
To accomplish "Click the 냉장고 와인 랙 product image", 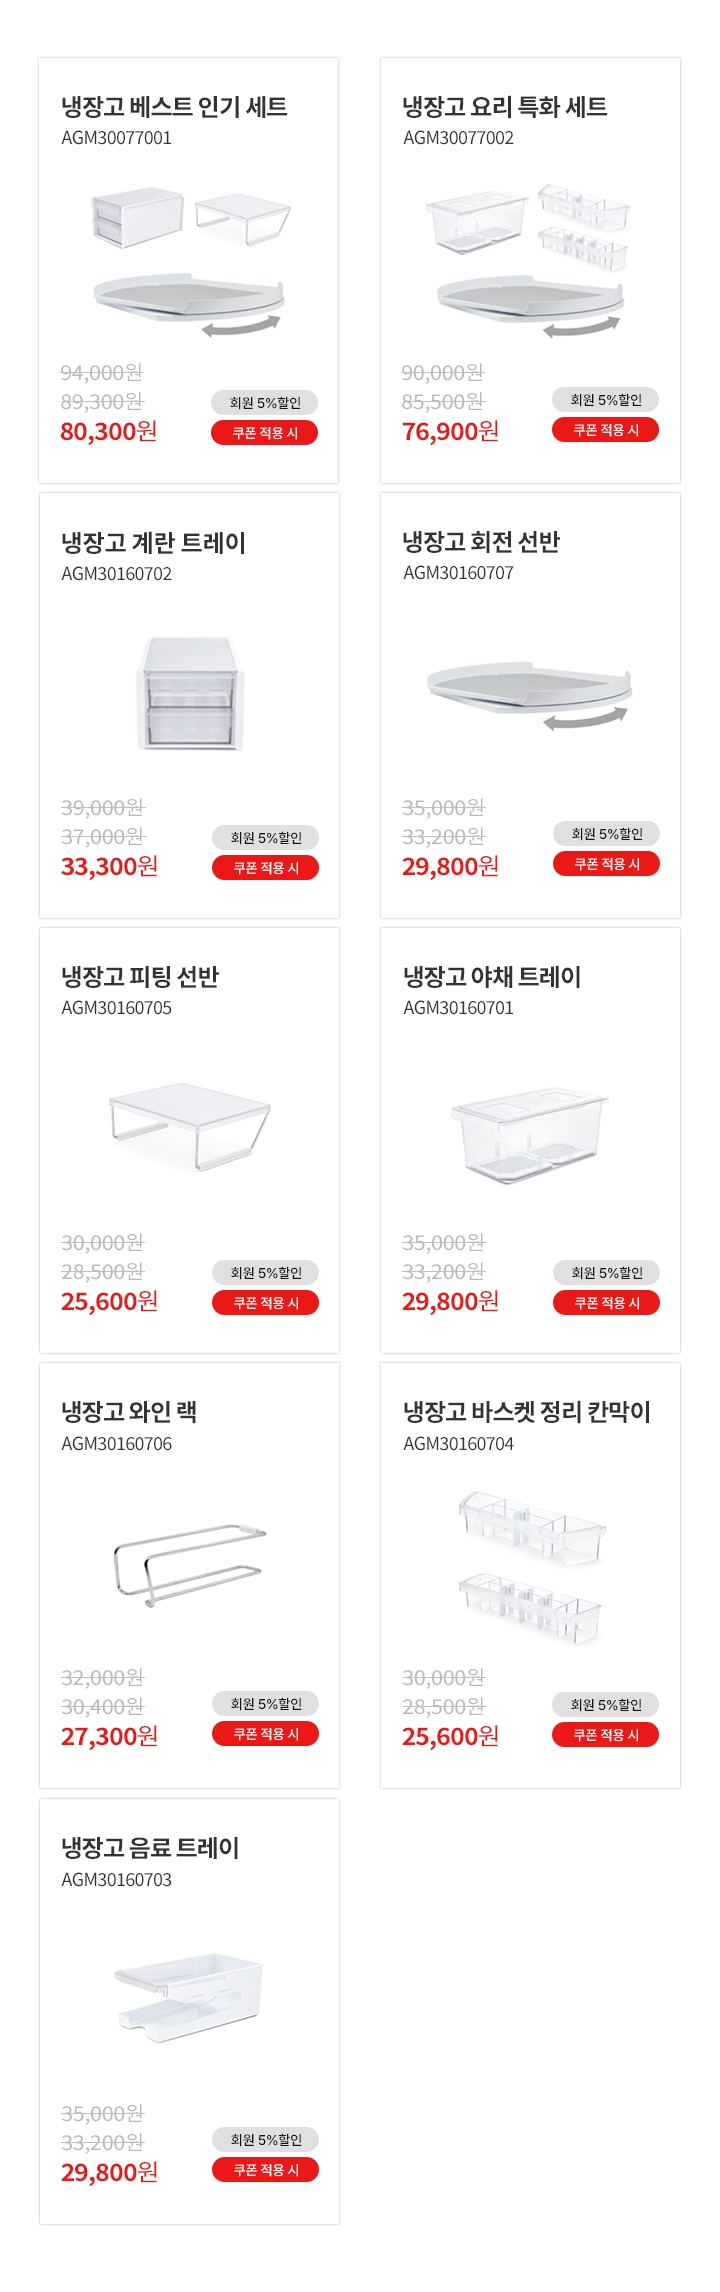I will pyautogui.click(x=190, y=1564).
